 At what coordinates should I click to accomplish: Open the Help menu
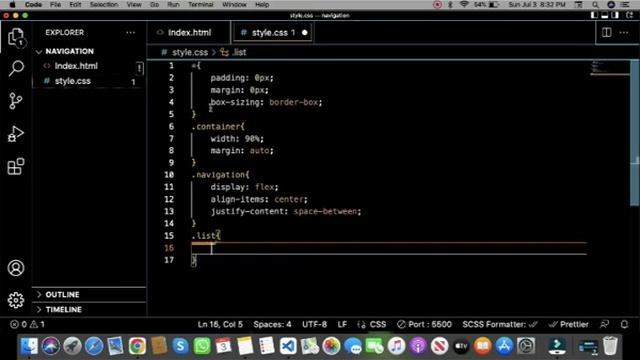(262, 4)
